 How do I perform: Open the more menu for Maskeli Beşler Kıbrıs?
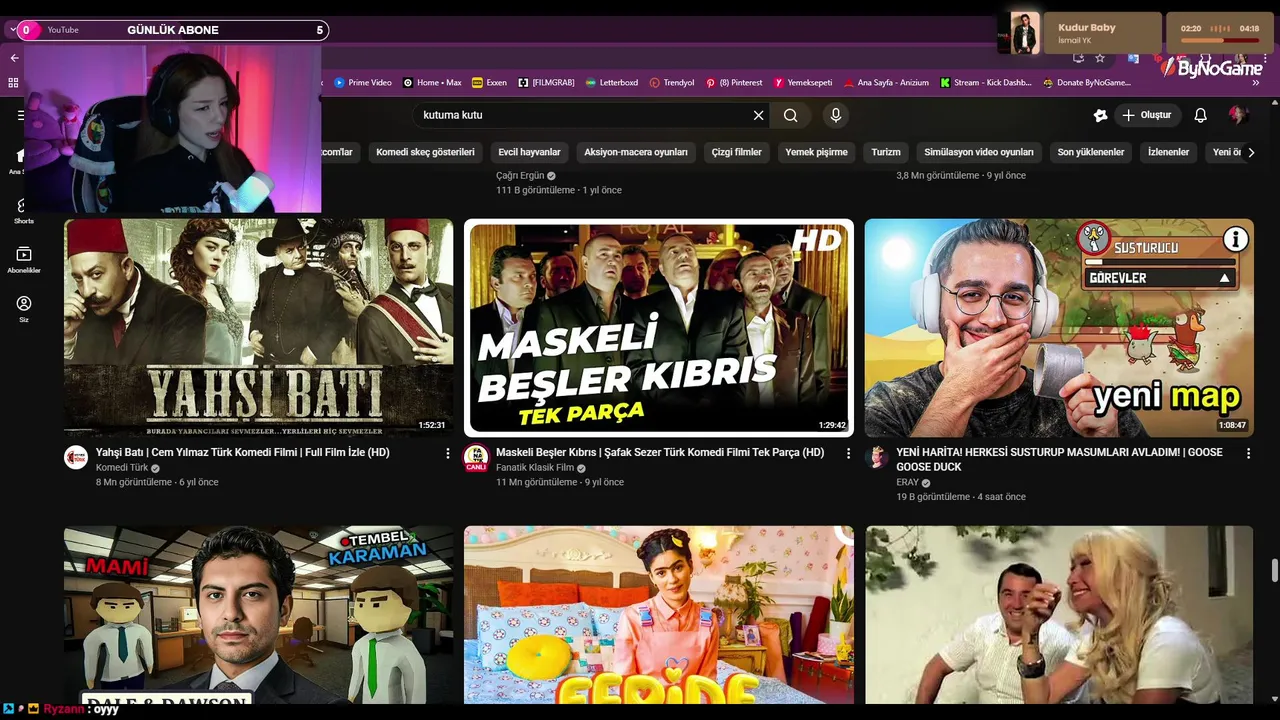pyautogui.click(x=848, y=453)
